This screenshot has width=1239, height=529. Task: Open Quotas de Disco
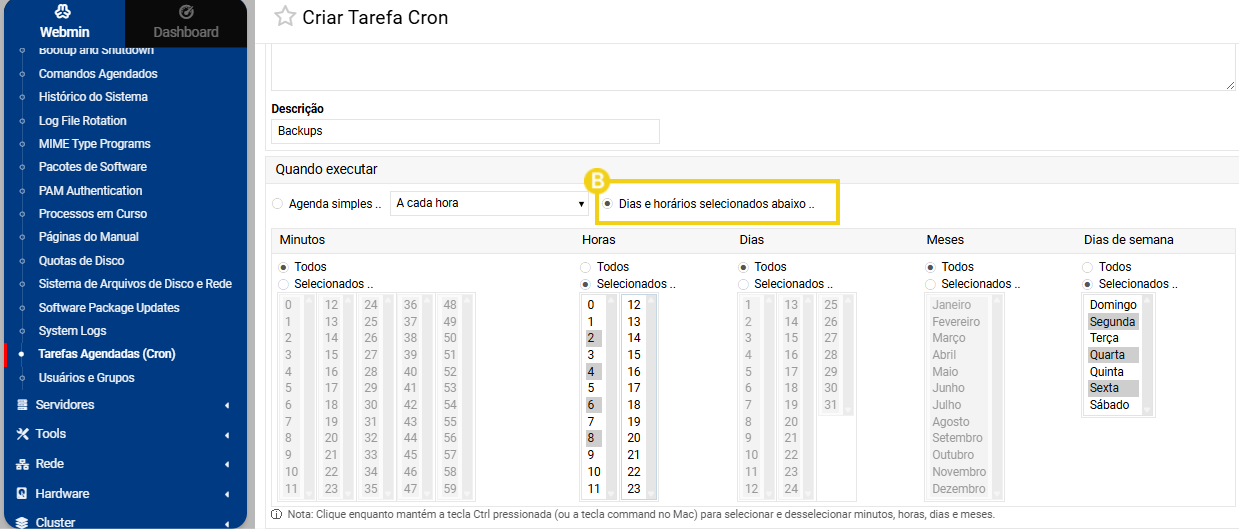click(82, 261)
